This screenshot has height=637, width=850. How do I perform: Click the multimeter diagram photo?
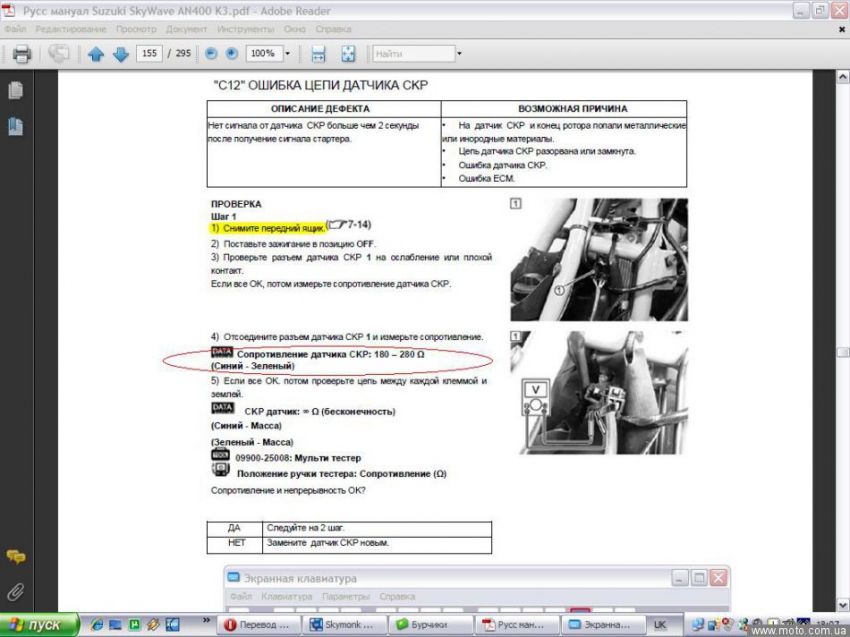[x=599, y=393]
